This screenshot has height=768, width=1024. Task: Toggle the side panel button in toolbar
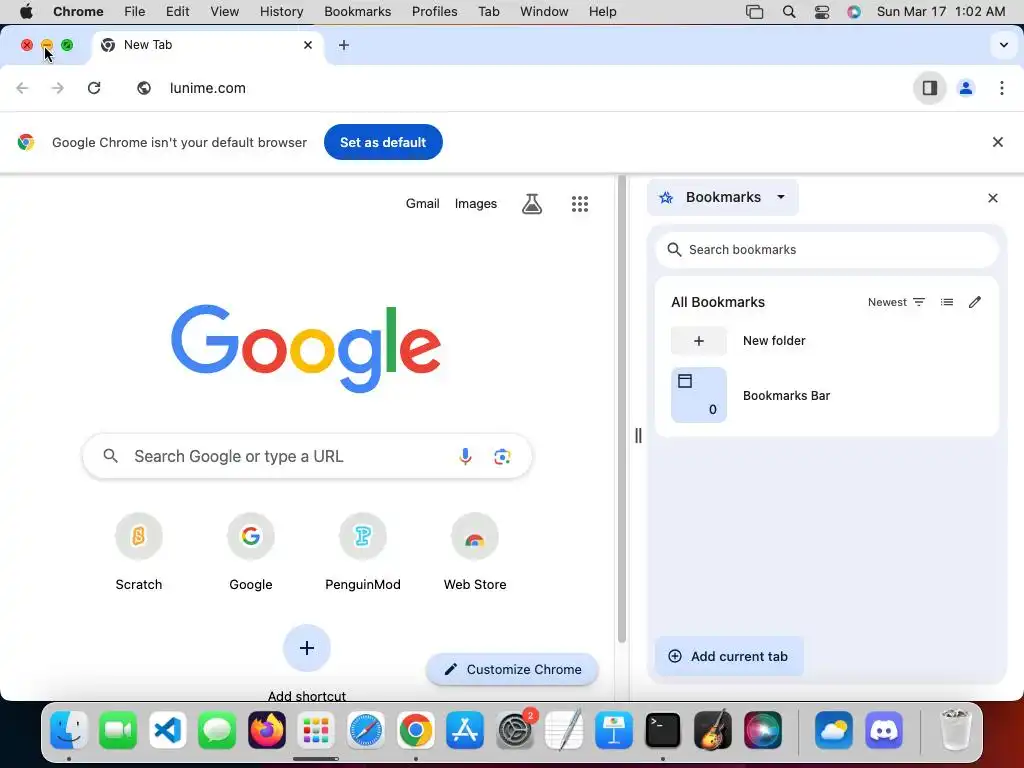[929, 88]
